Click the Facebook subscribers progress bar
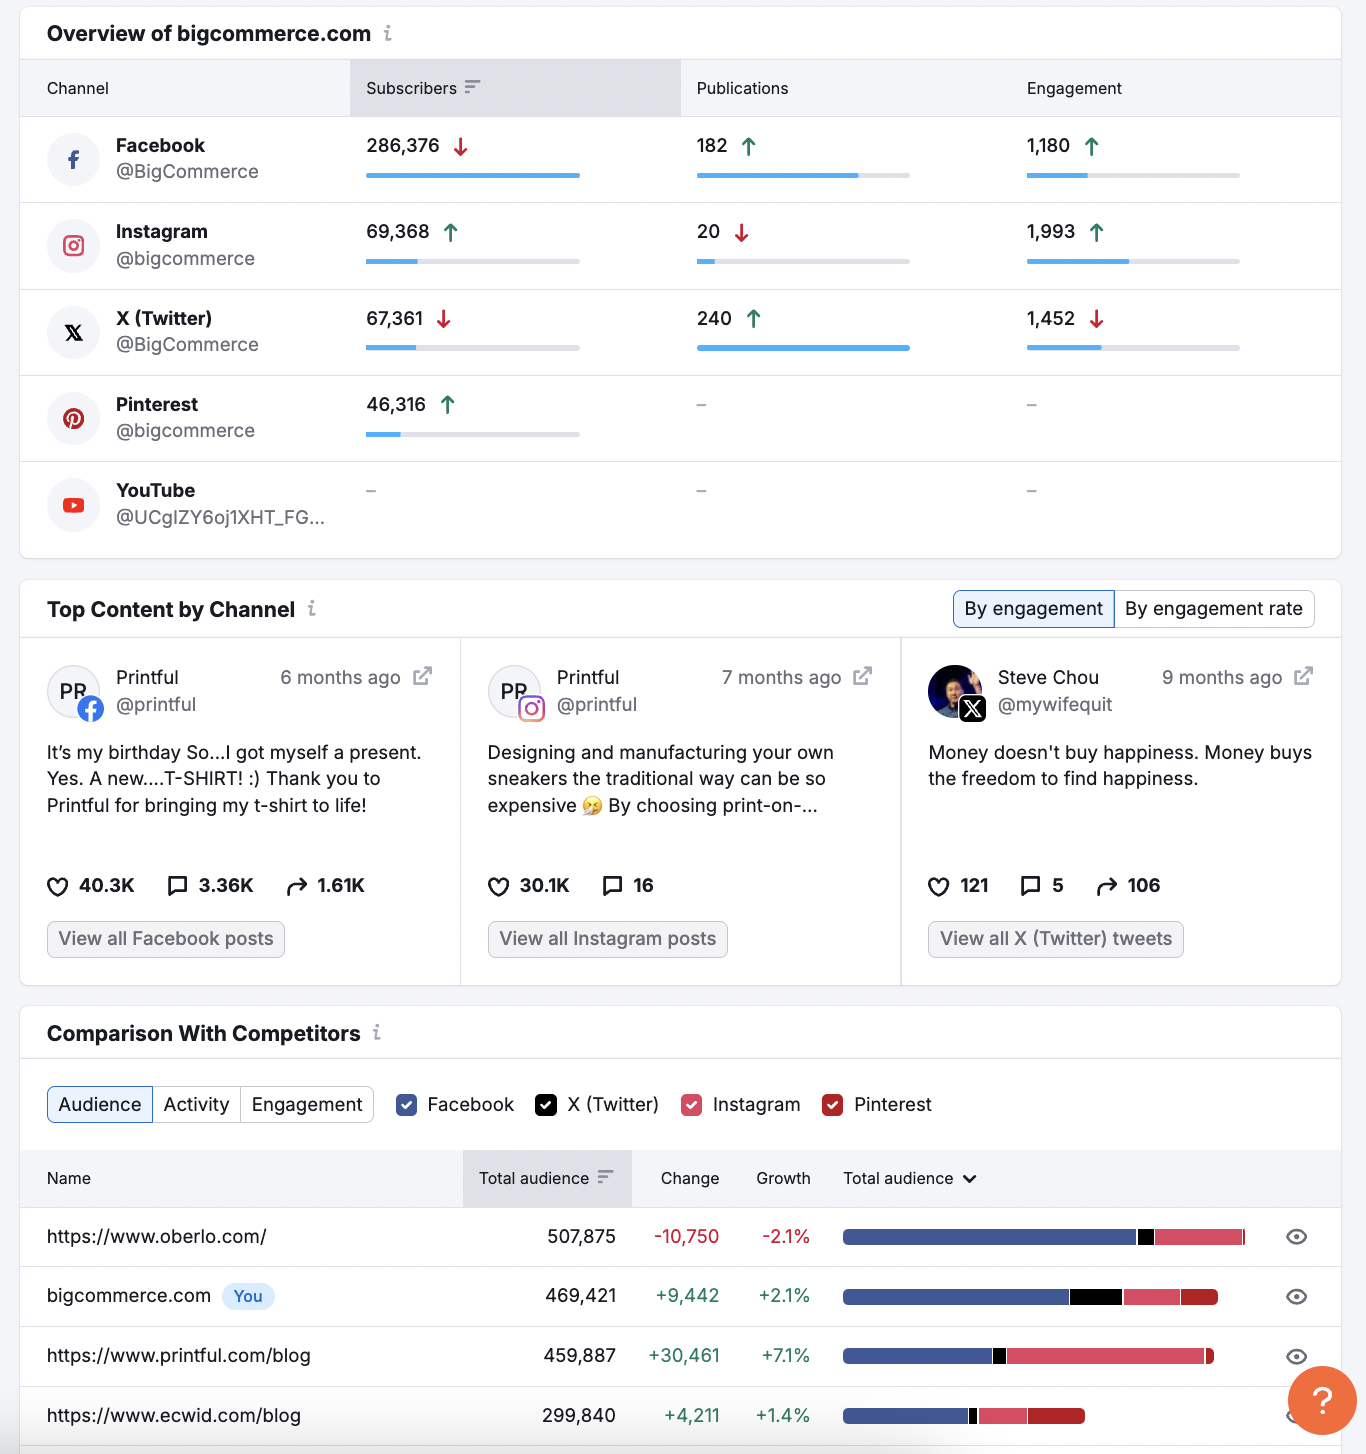This screenshot has height=1454, width=1366. [x=472, y=176]
